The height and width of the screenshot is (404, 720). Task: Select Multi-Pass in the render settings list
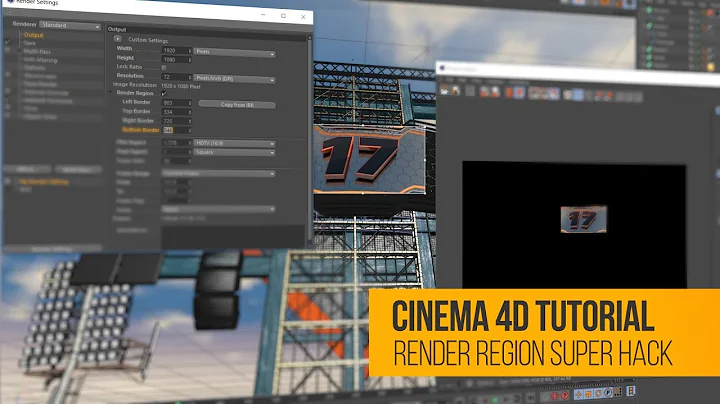pos(37,51)
